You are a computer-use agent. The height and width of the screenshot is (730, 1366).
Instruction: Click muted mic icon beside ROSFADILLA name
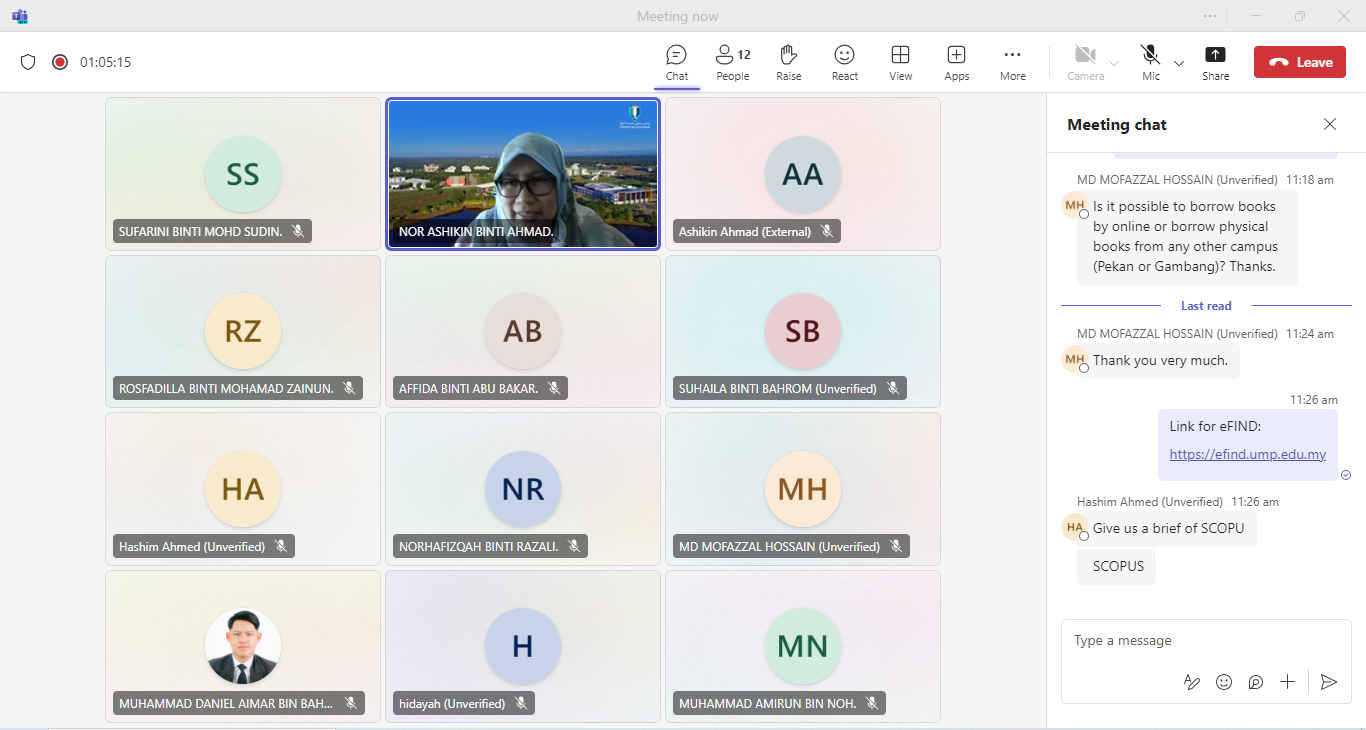point(349,388)
